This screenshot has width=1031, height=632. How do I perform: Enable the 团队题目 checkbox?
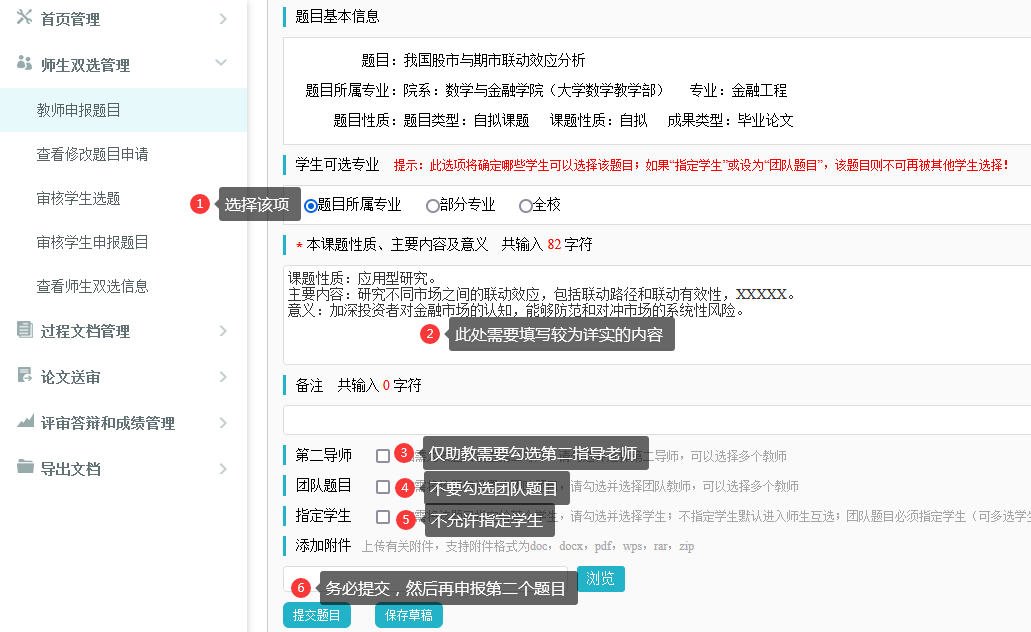click(383, 487)
